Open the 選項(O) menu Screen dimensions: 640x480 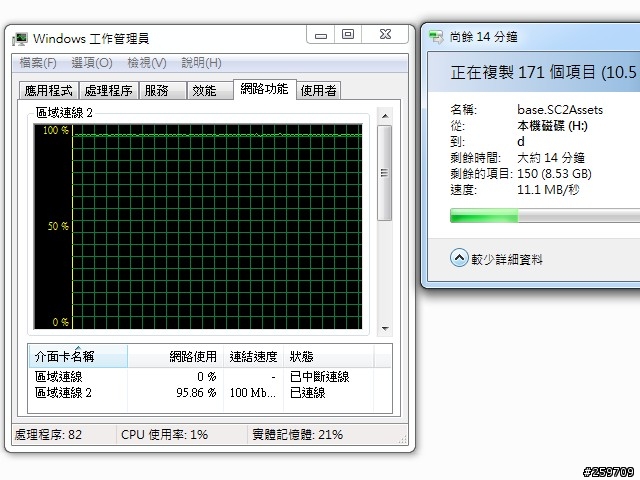point(92,63)
